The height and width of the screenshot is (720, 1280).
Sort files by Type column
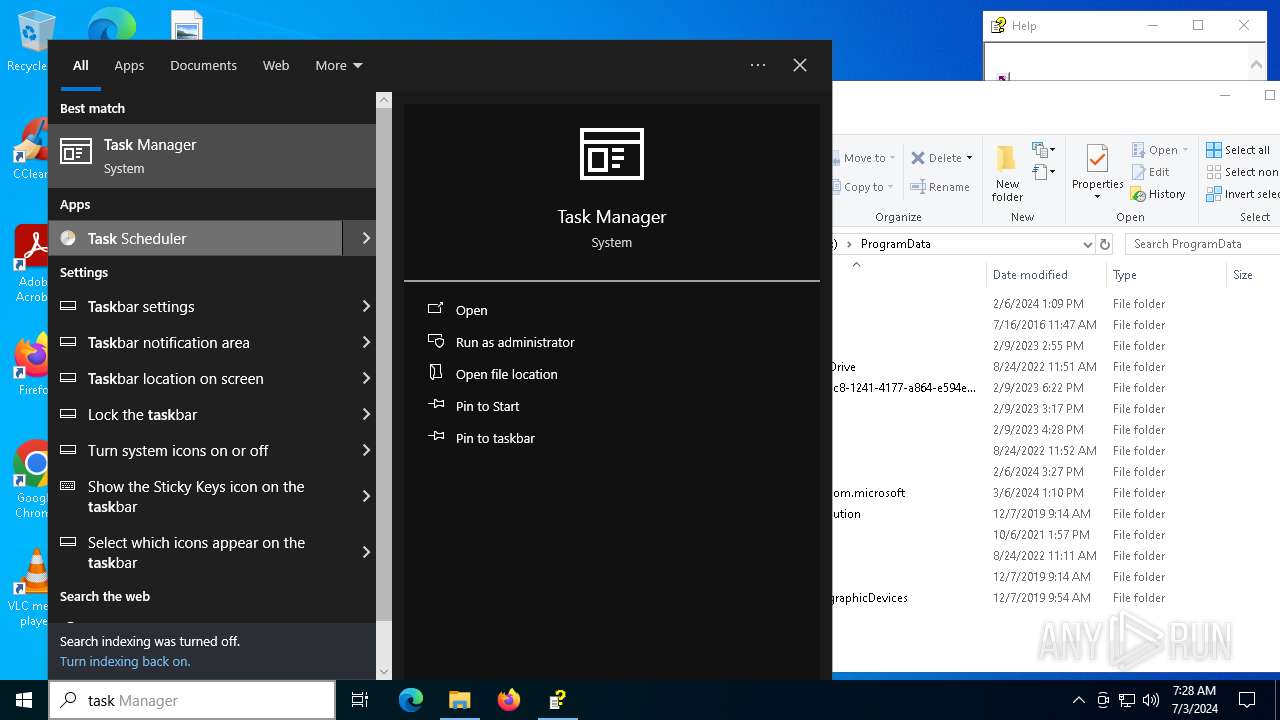tap(1166, 275)
